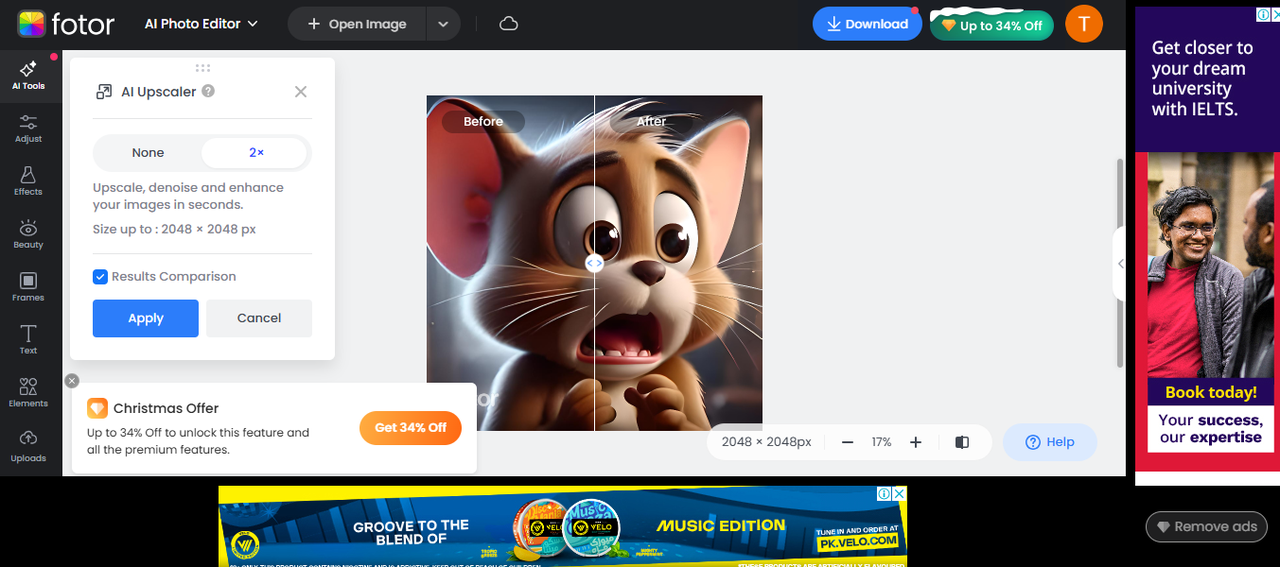Zoom out with the minus icon

click(x=848, y=442)
